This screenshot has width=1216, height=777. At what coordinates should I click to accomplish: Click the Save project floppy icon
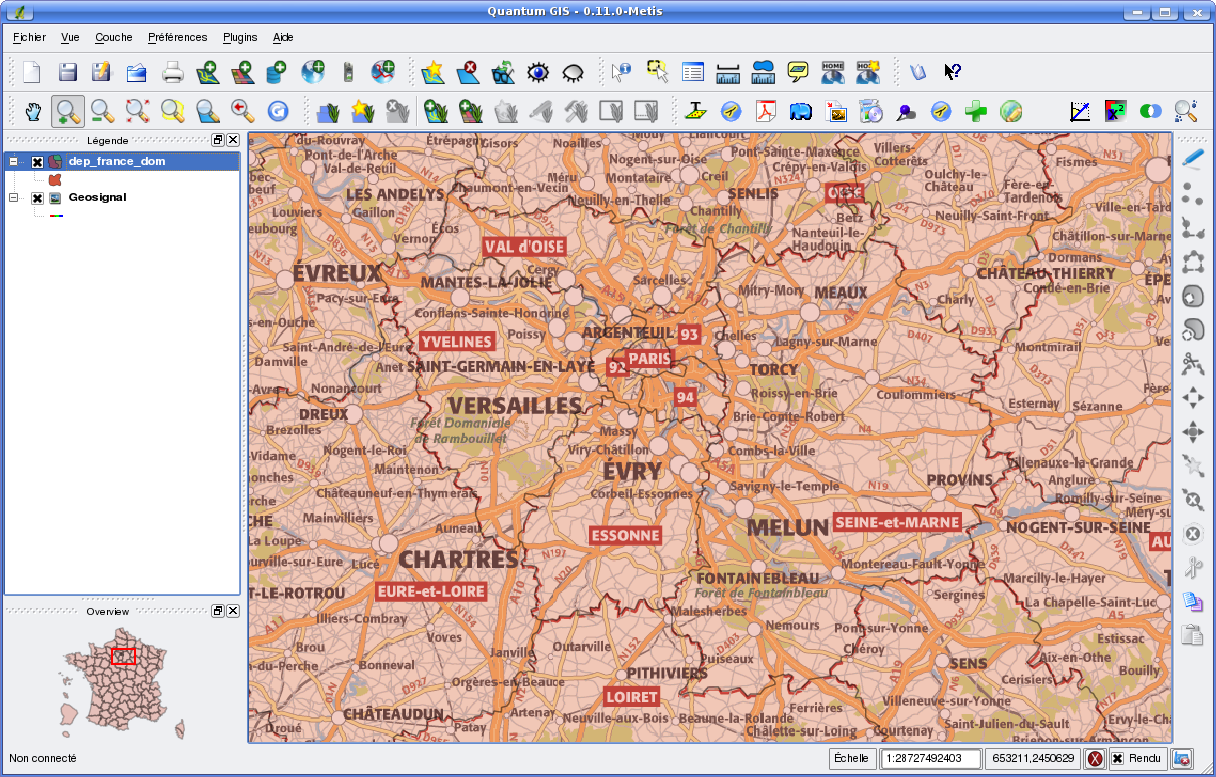(67, 72)
